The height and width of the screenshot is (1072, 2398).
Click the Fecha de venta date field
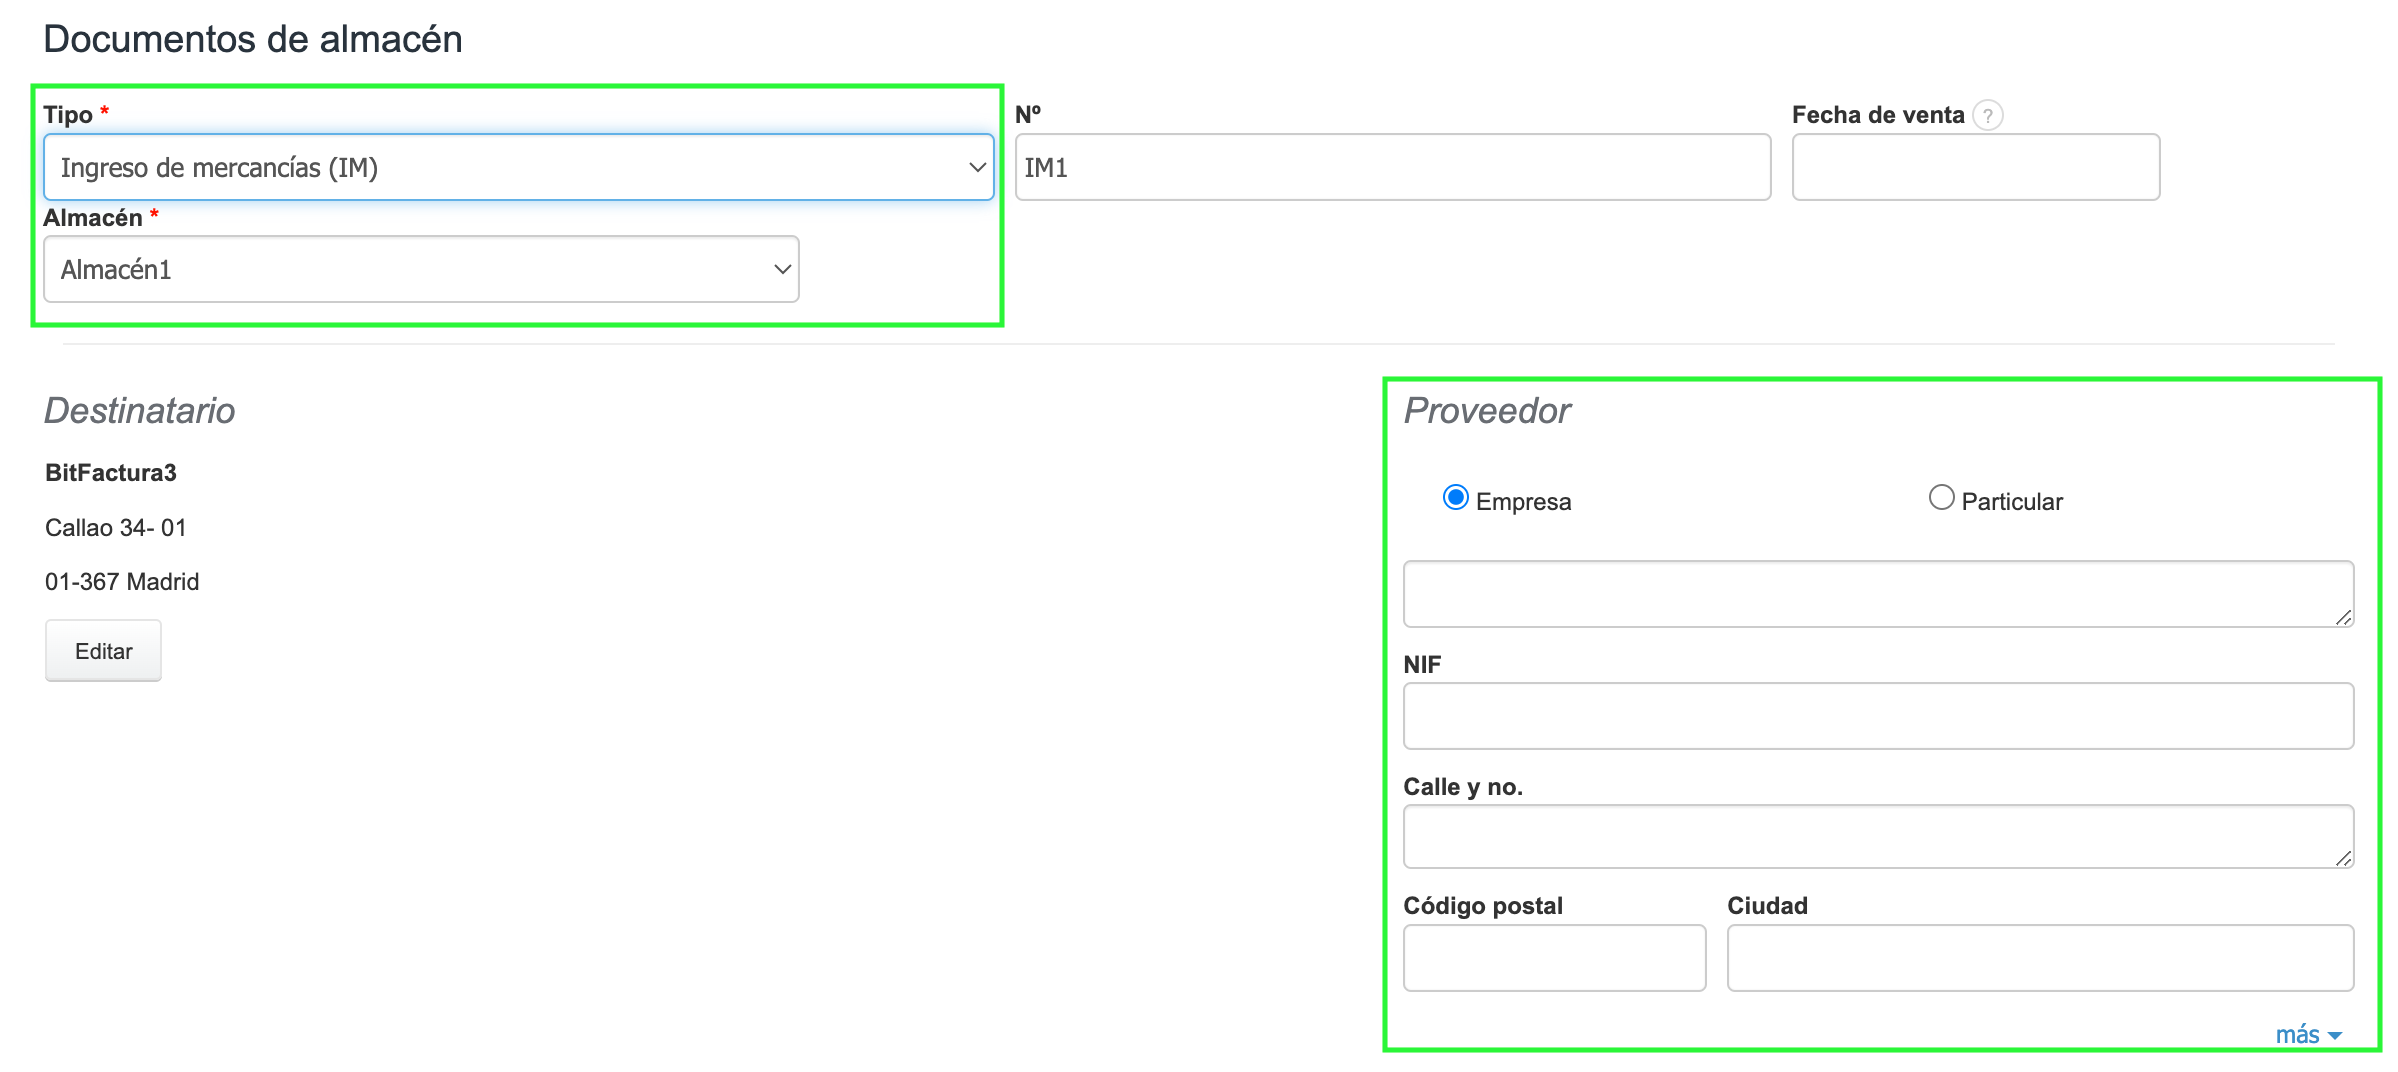coord(1975,168)
